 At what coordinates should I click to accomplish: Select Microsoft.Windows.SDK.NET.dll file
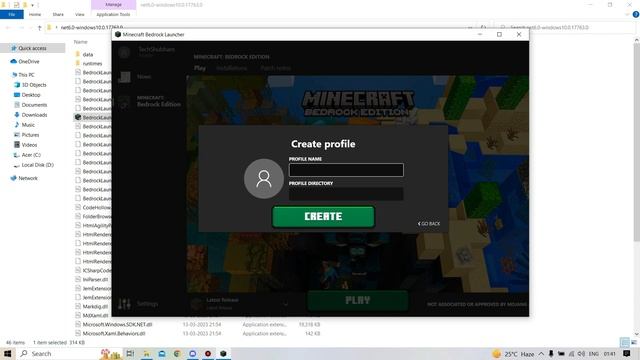click(x=117, y=324)
